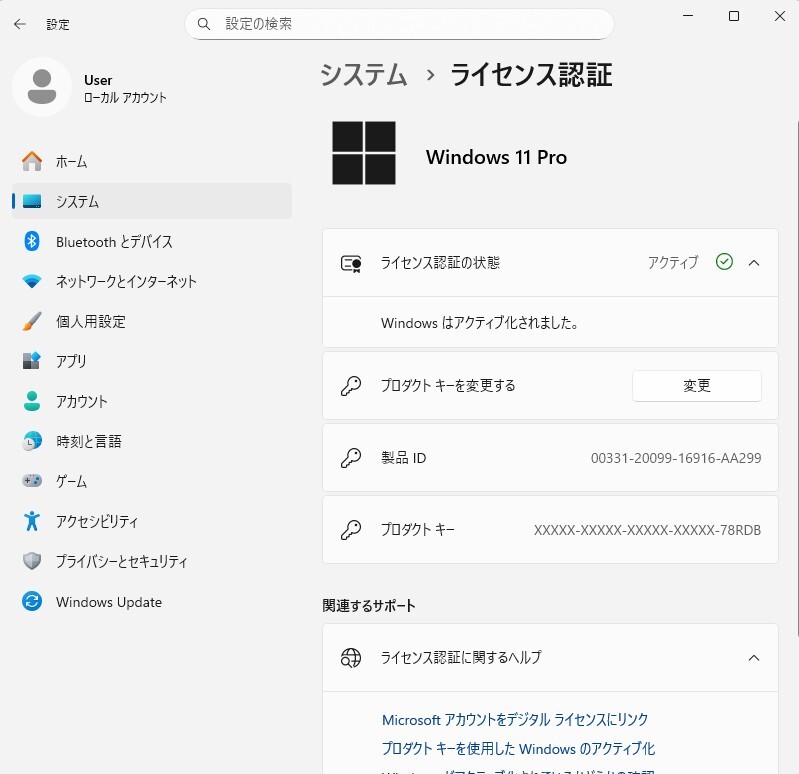Open Windows Update page
This screenshot has width=799, height=774.
[x=152, y=601]
